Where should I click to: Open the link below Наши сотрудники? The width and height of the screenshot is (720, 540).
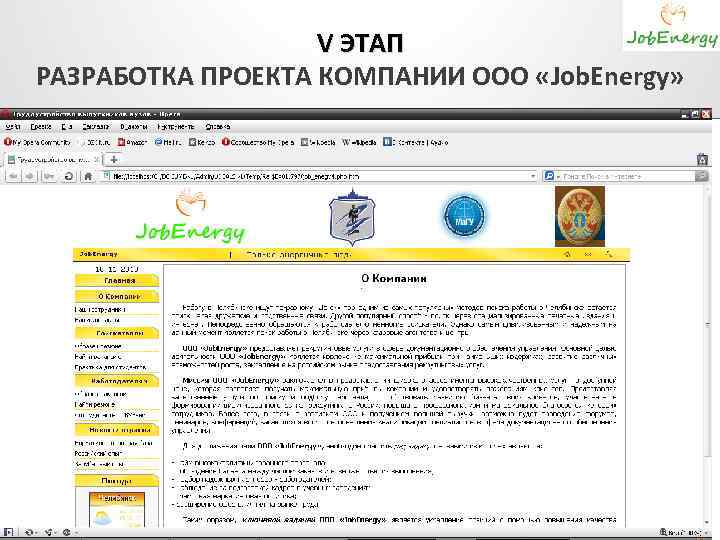[97, 320]
